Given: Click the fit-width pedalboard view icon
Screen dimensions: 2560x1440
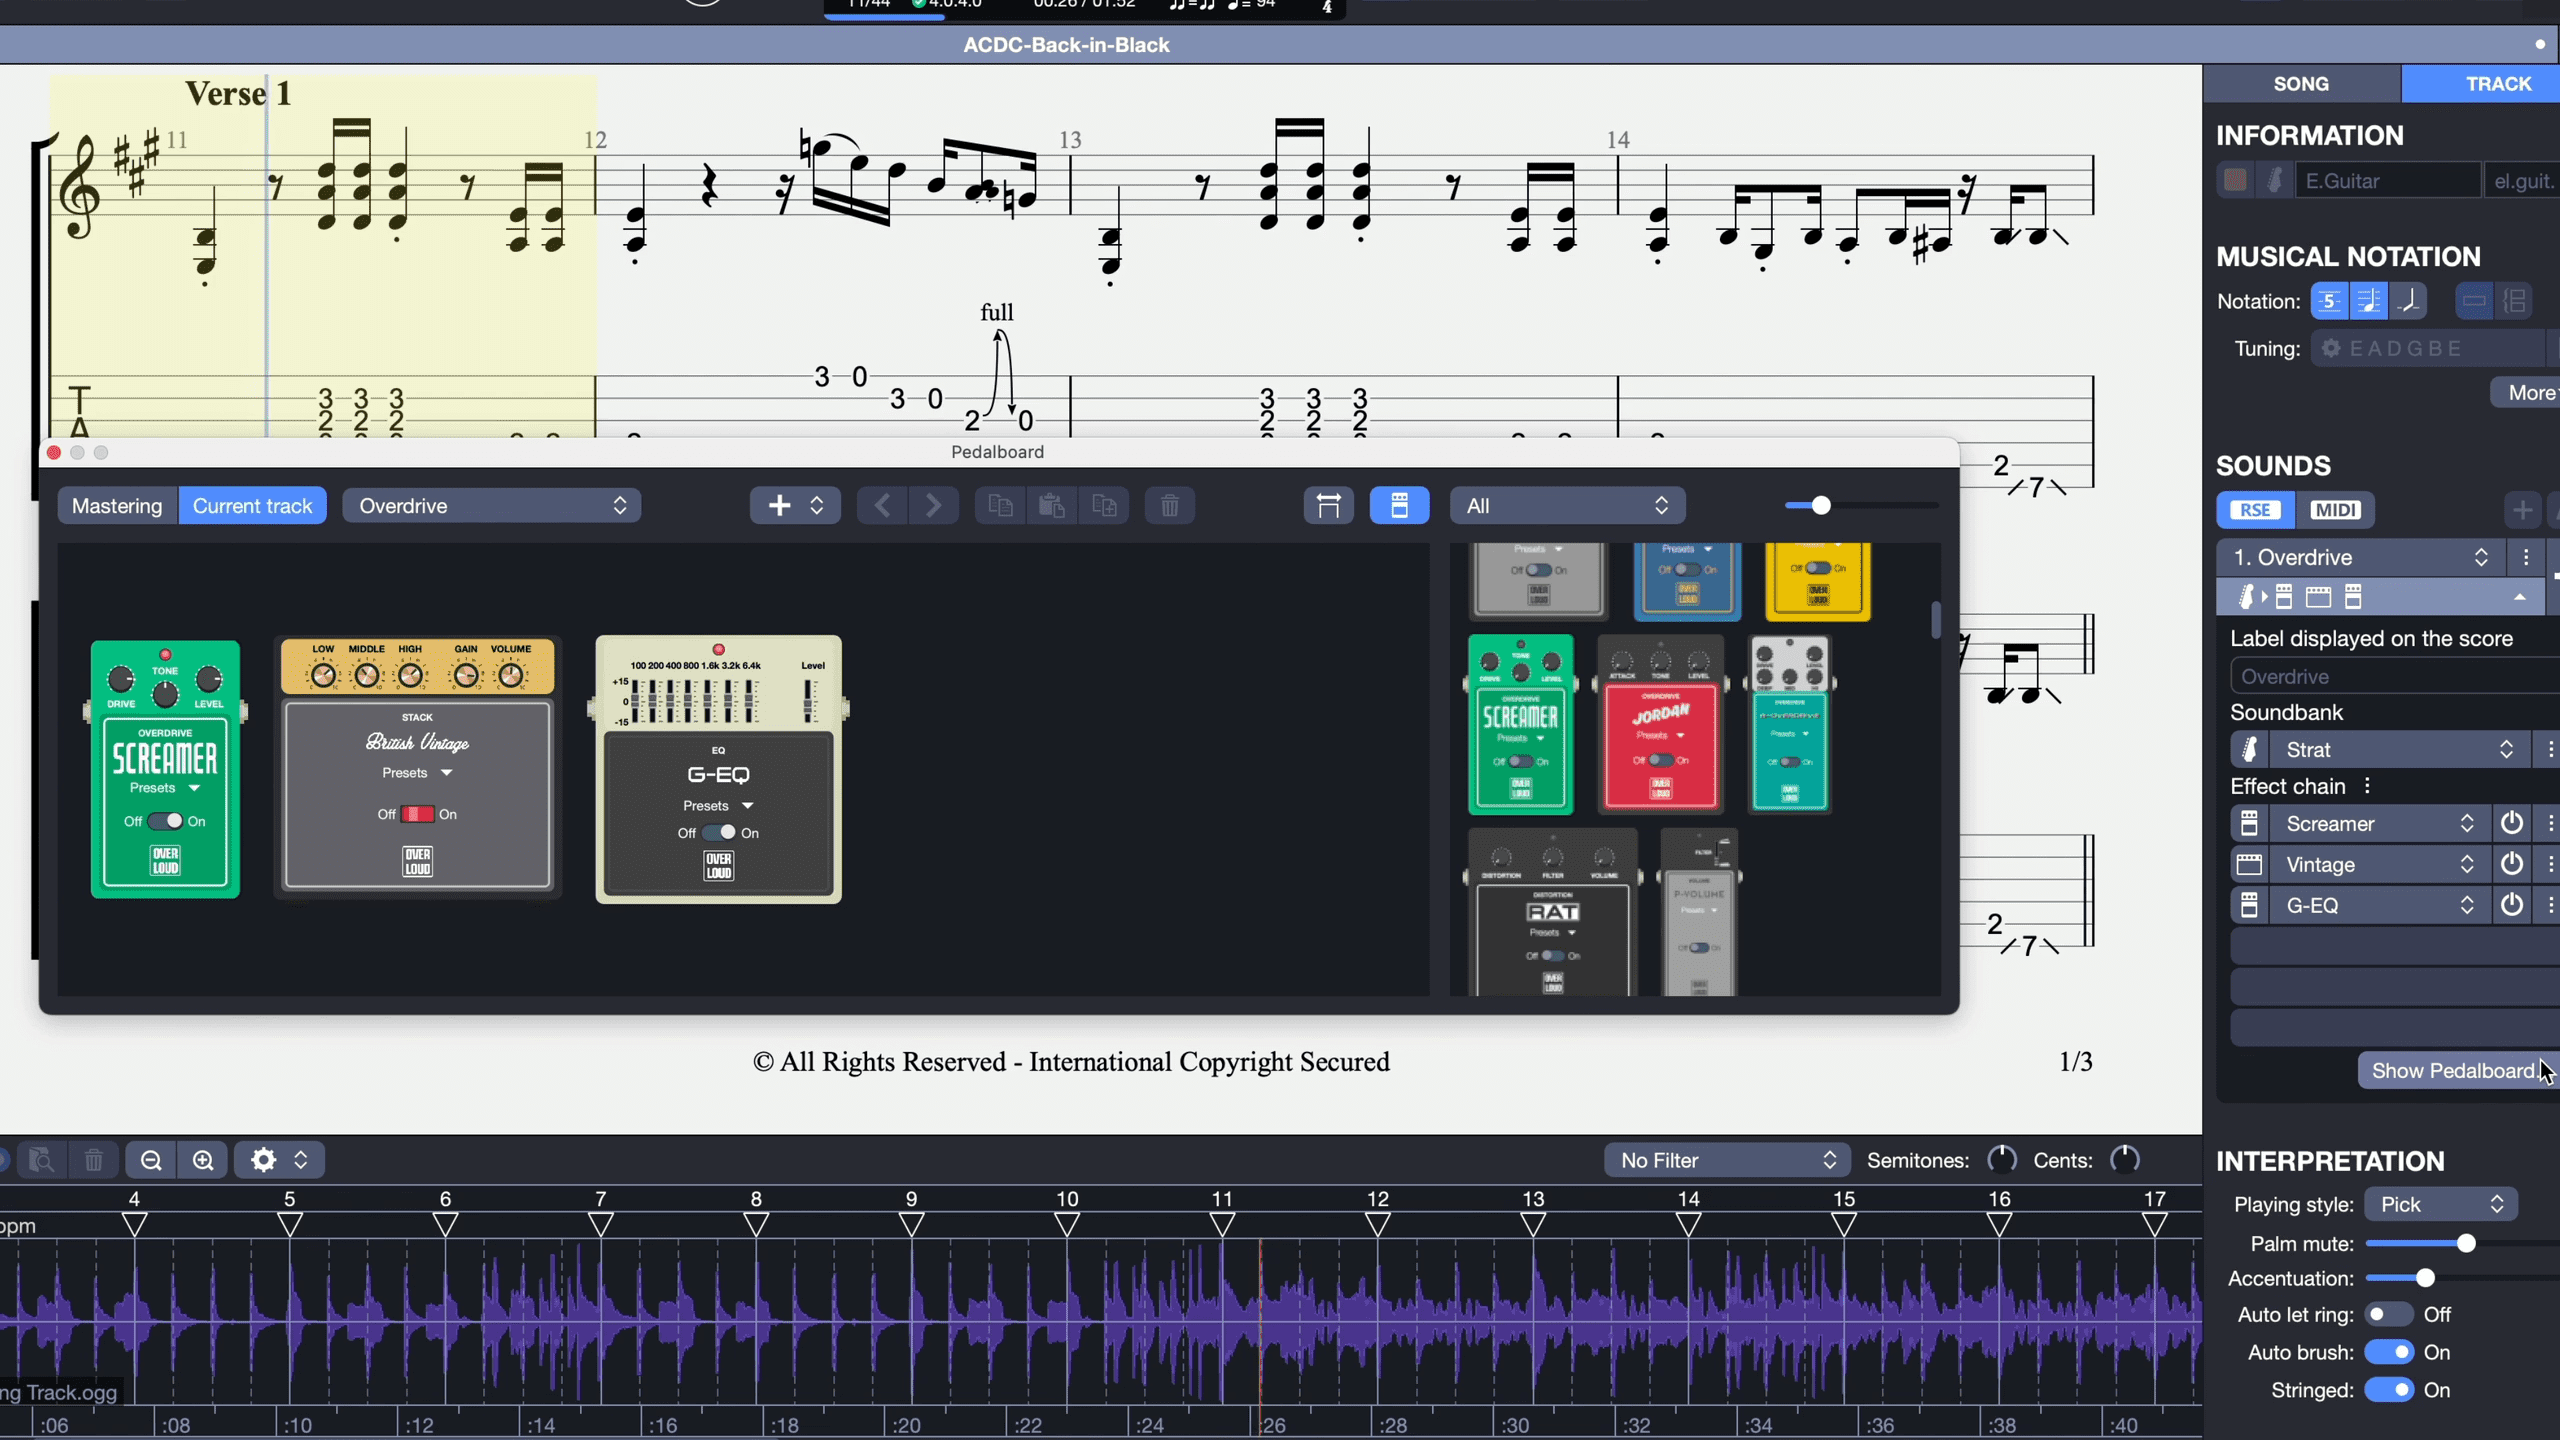Looking at the screenshot, I should [1328, 506].
